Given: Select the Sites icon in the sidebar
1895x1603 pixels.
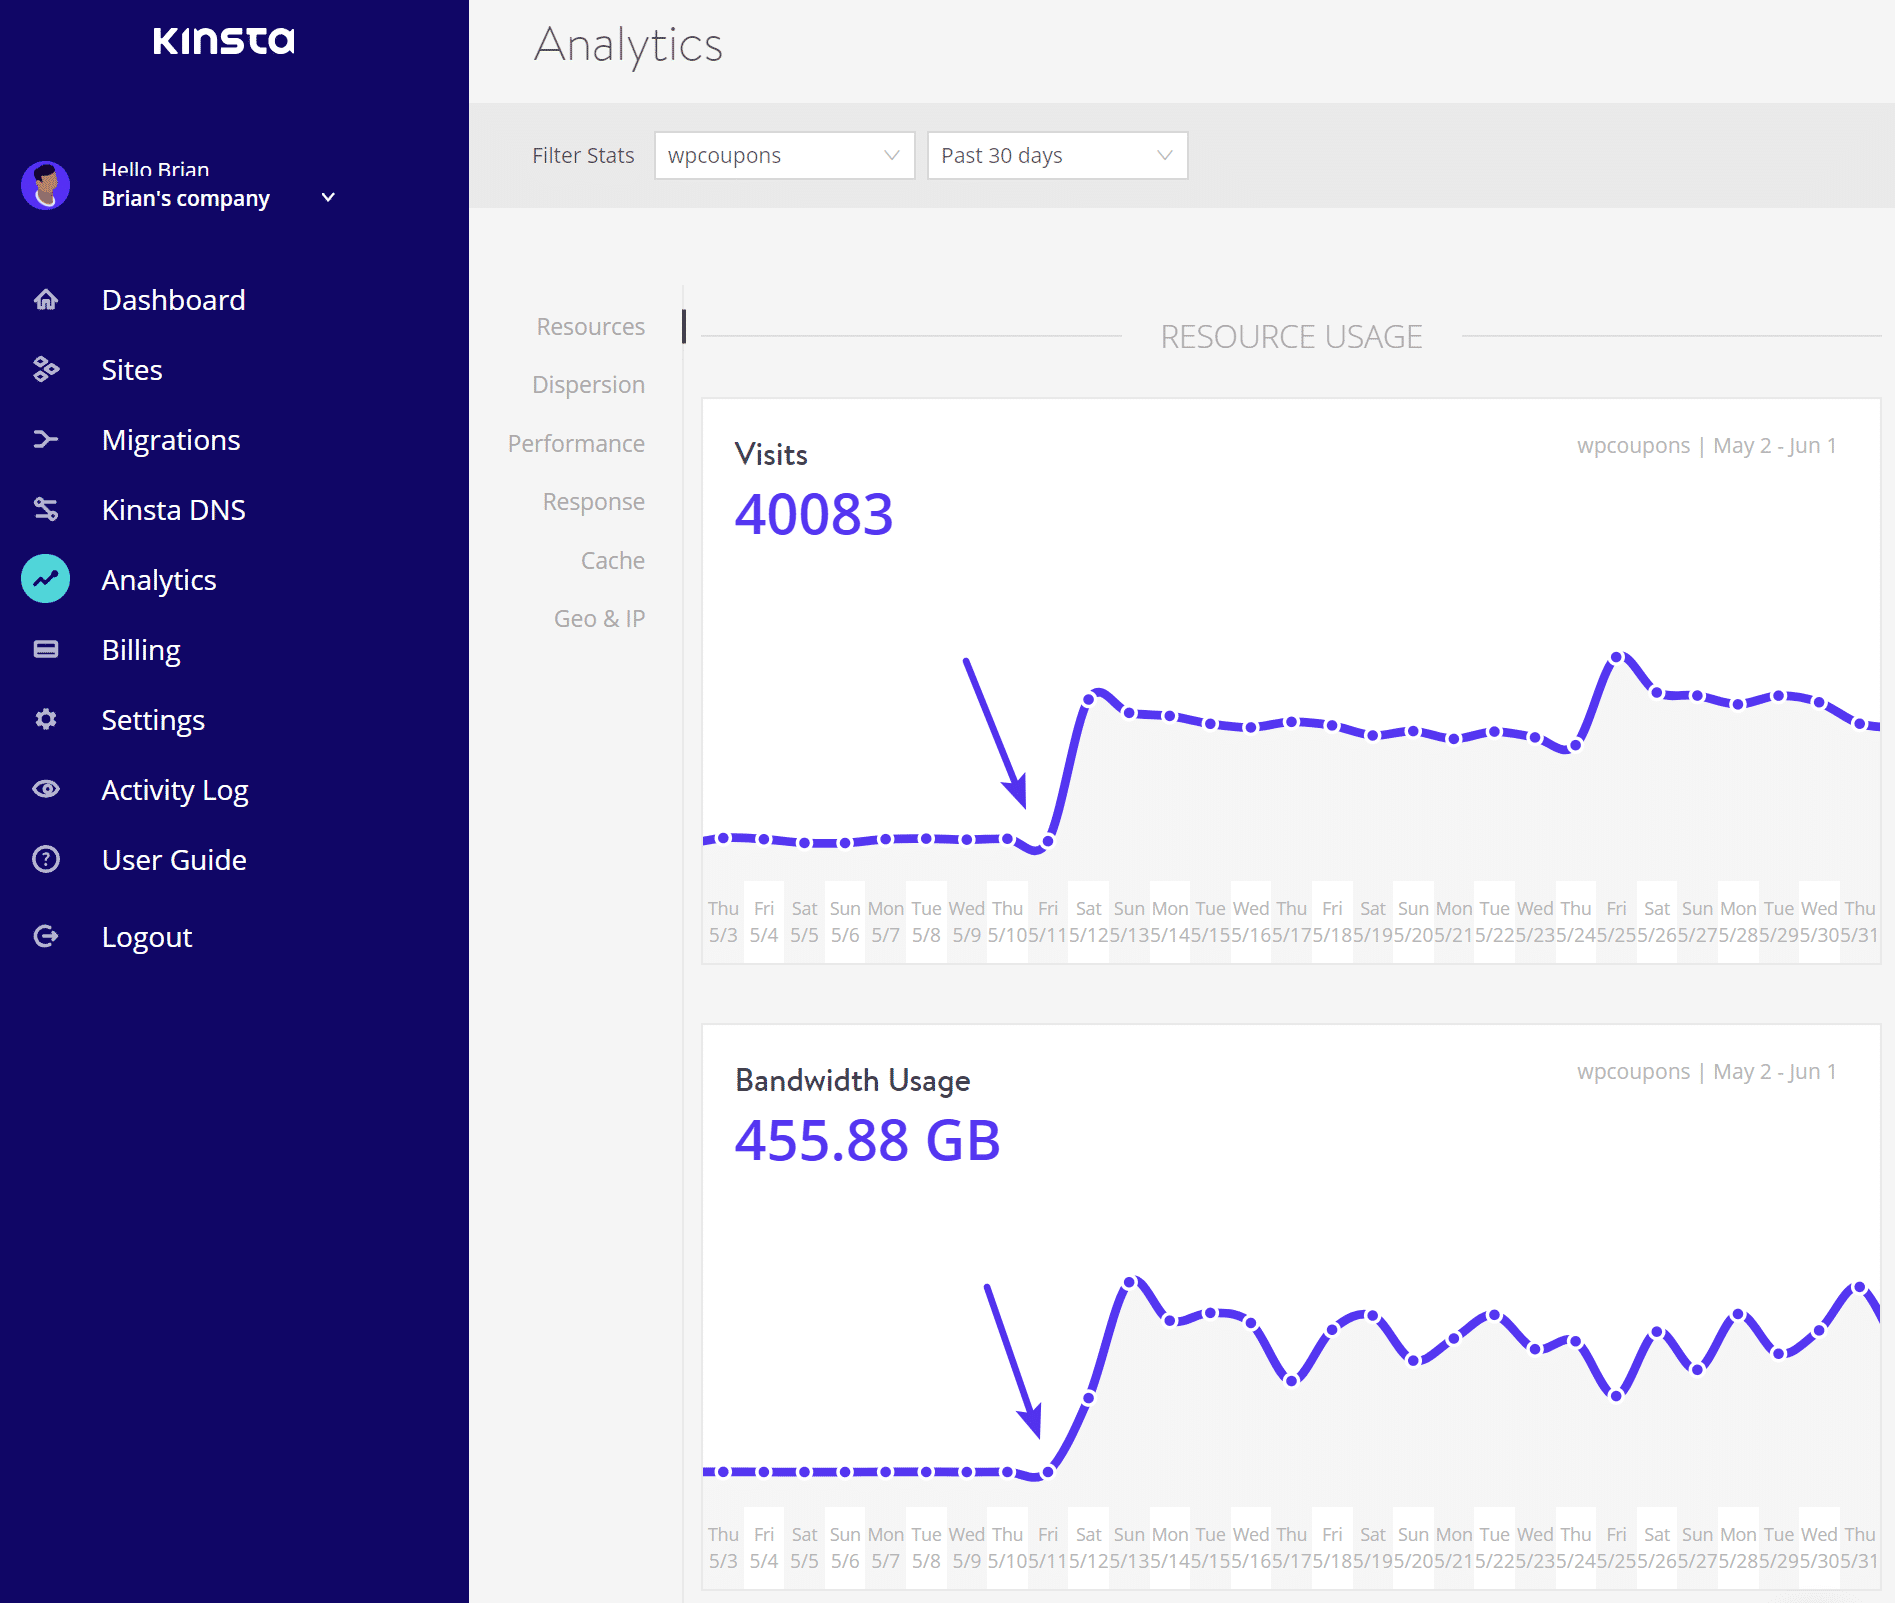Looking at the screenshot, I should pyautogui.click(x=45, y=369).
